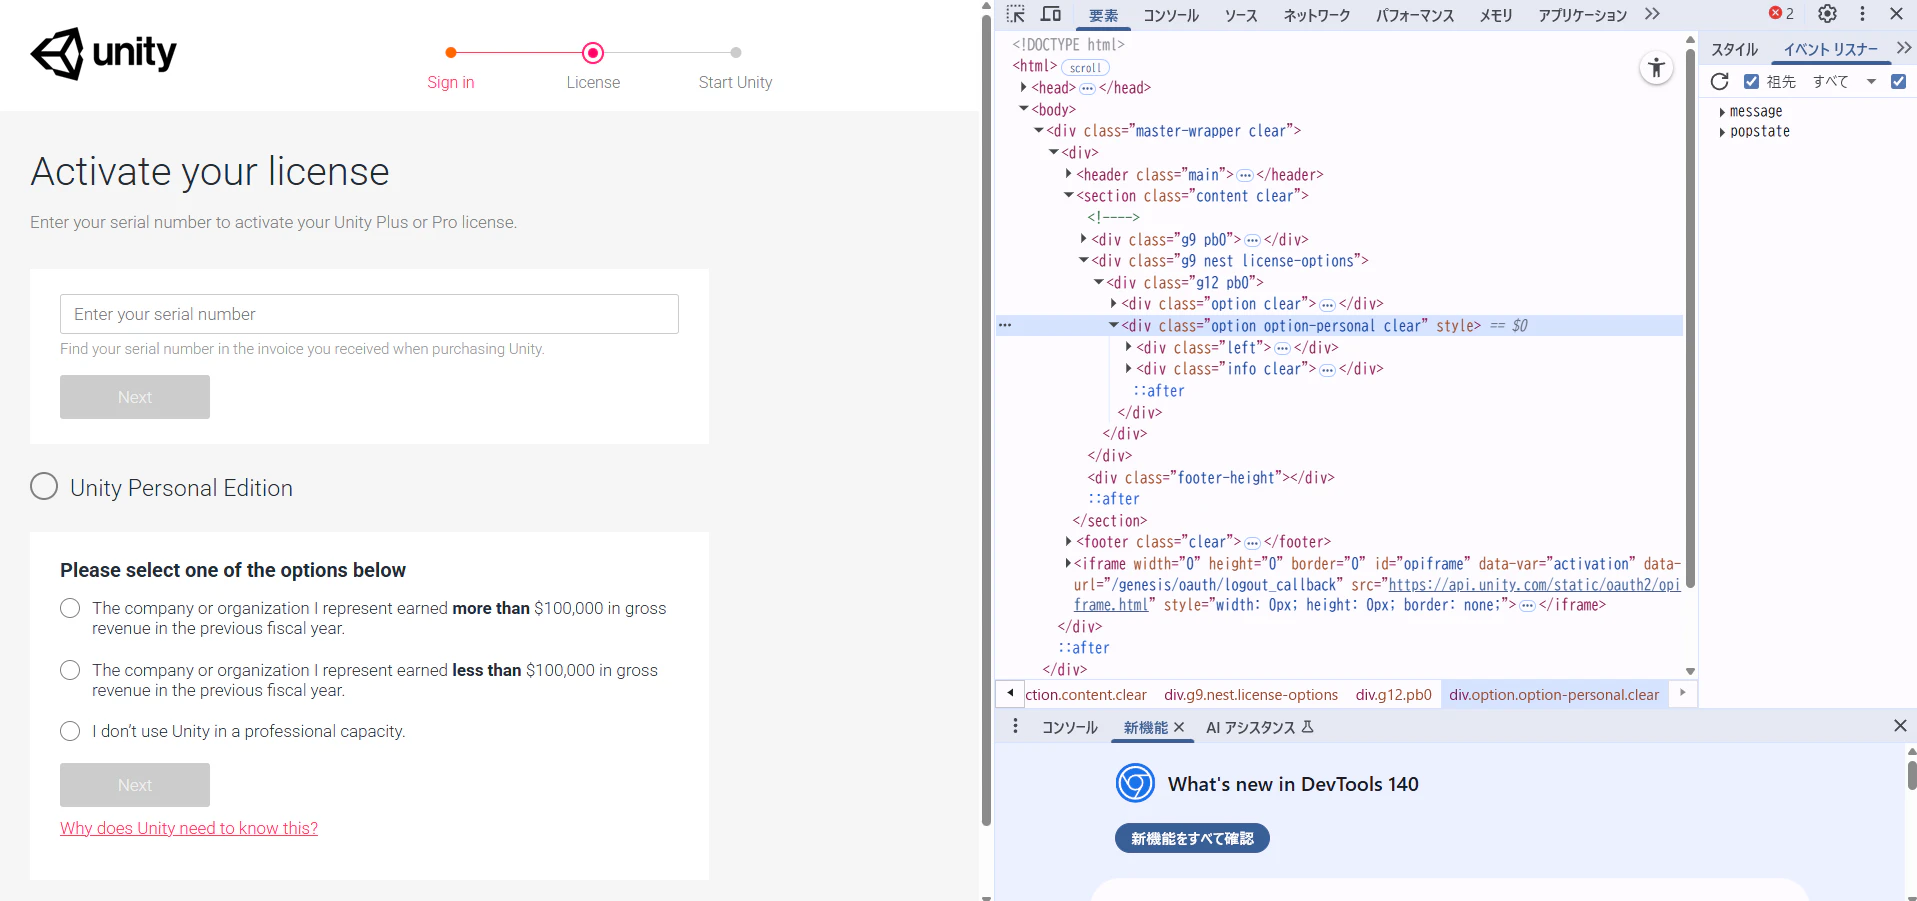Click the ellipsis beside the head element

click(x=1087, y=88)
